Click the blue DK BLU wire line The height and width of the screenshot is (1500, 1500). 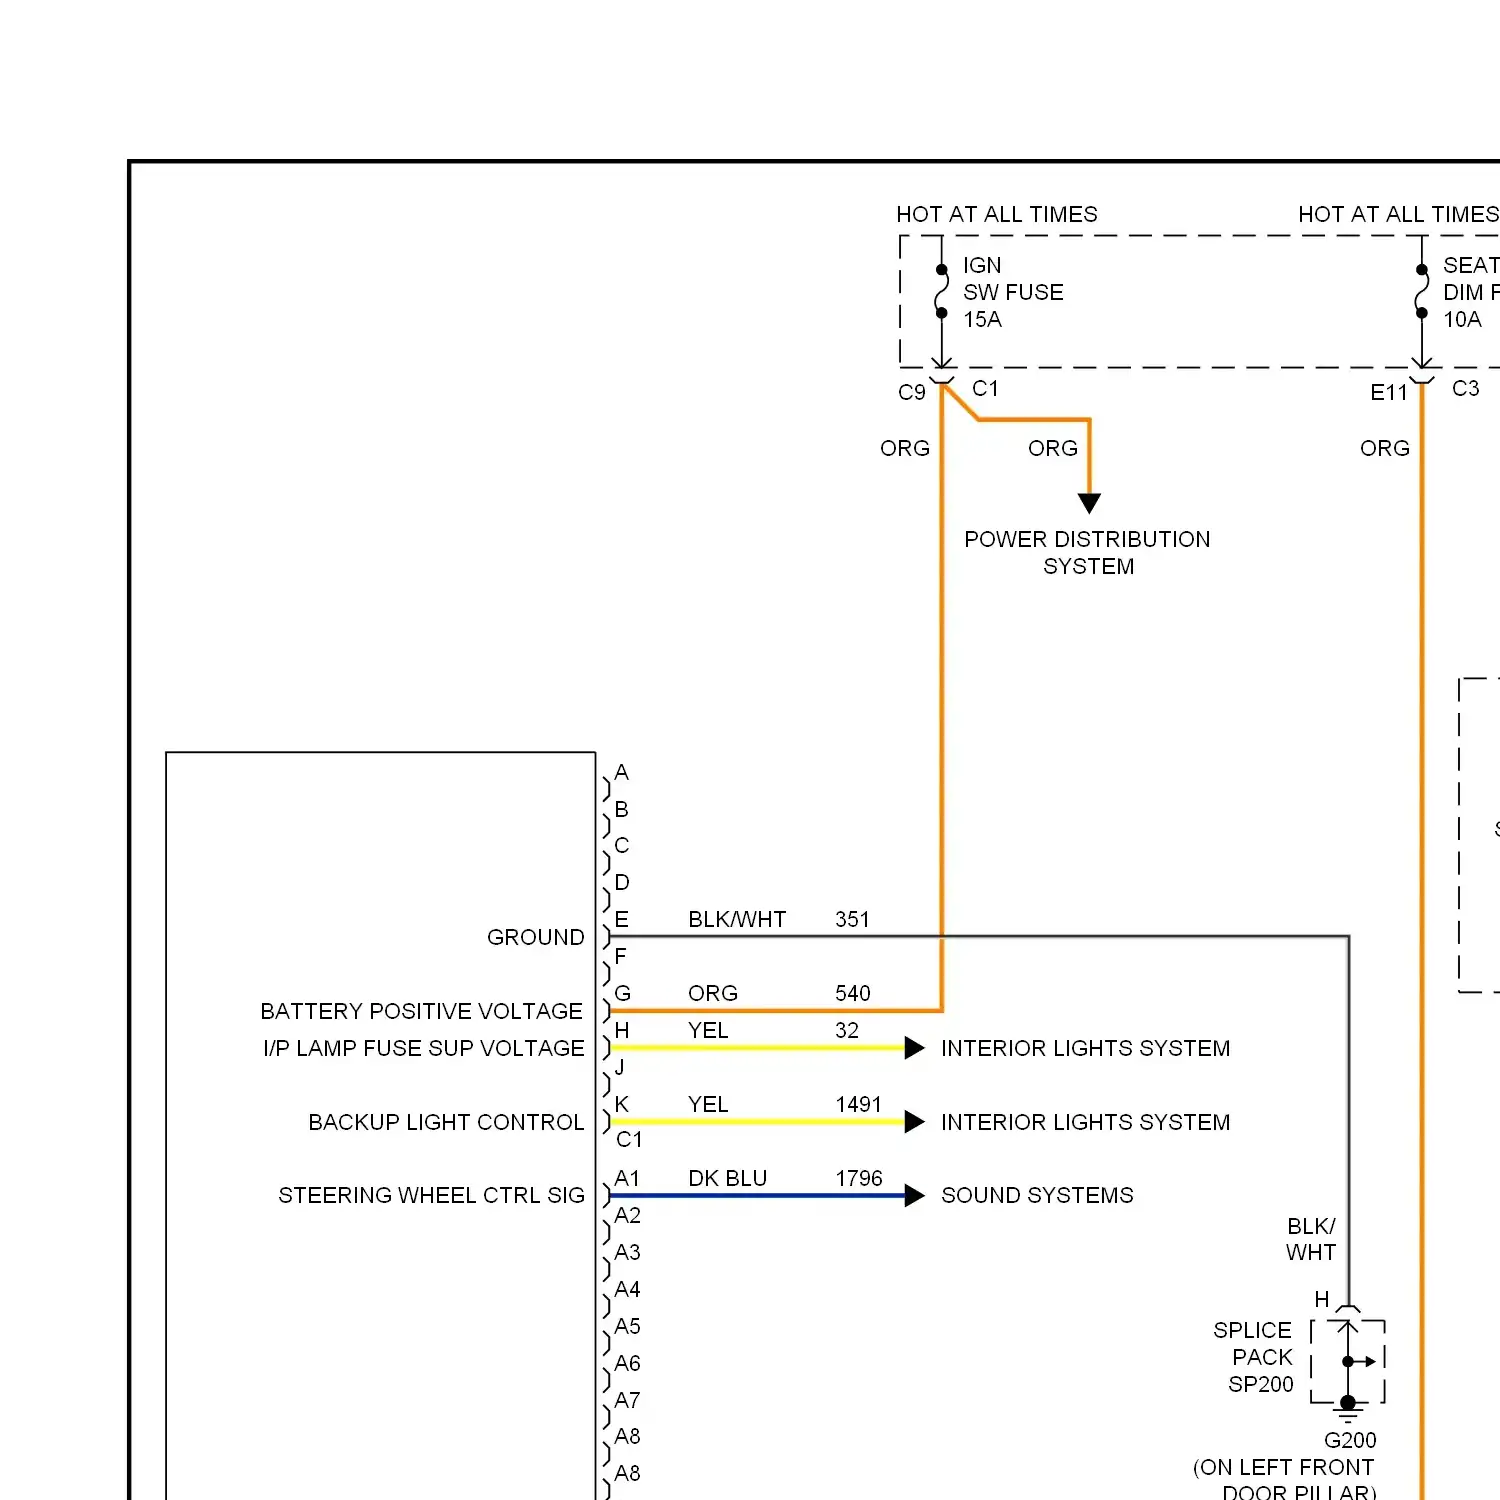tap(757, 1195)
